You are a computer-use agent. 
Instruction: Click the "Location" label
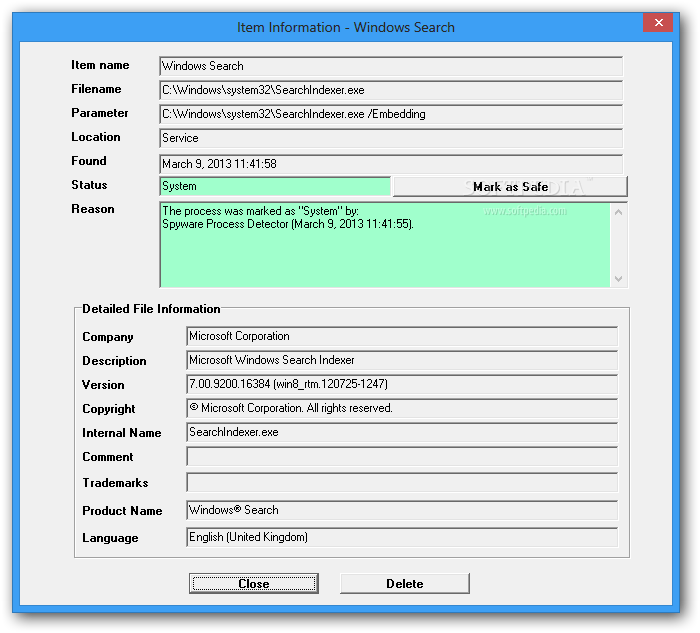click(x=96, y=137)
